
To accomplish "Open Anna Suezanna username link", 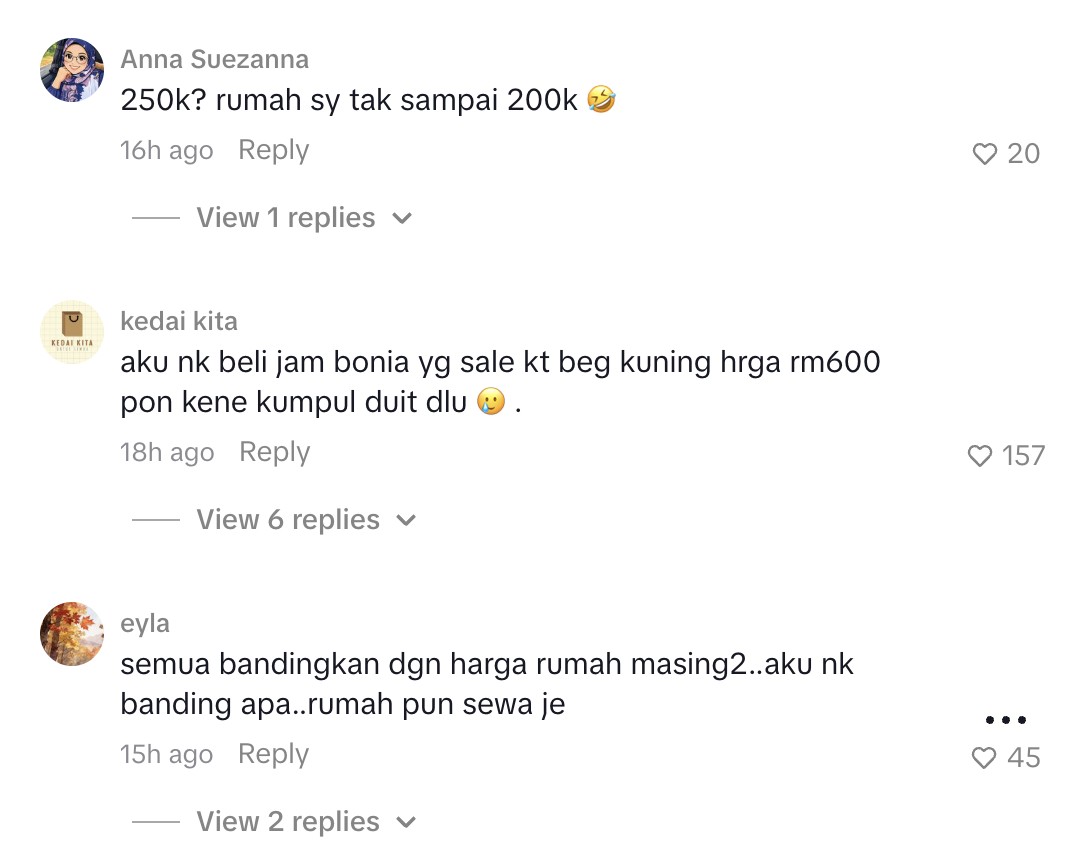I will pyautogui.click(x=214, y=60).
